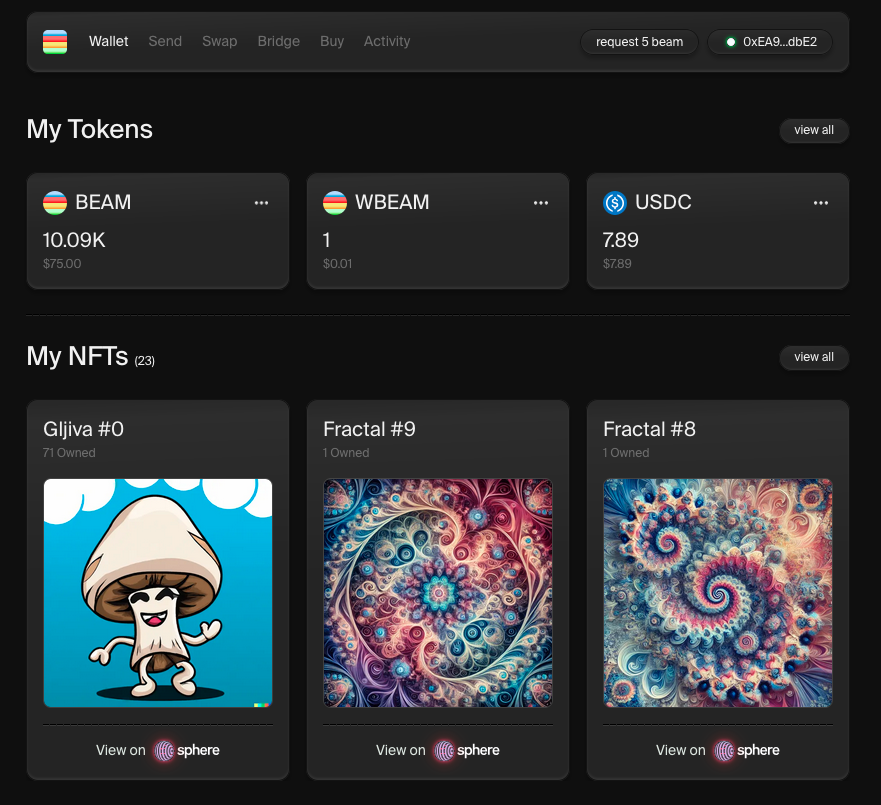Go to the Swap tab
The height and width of the screenshot is (805, 881).
220,41
